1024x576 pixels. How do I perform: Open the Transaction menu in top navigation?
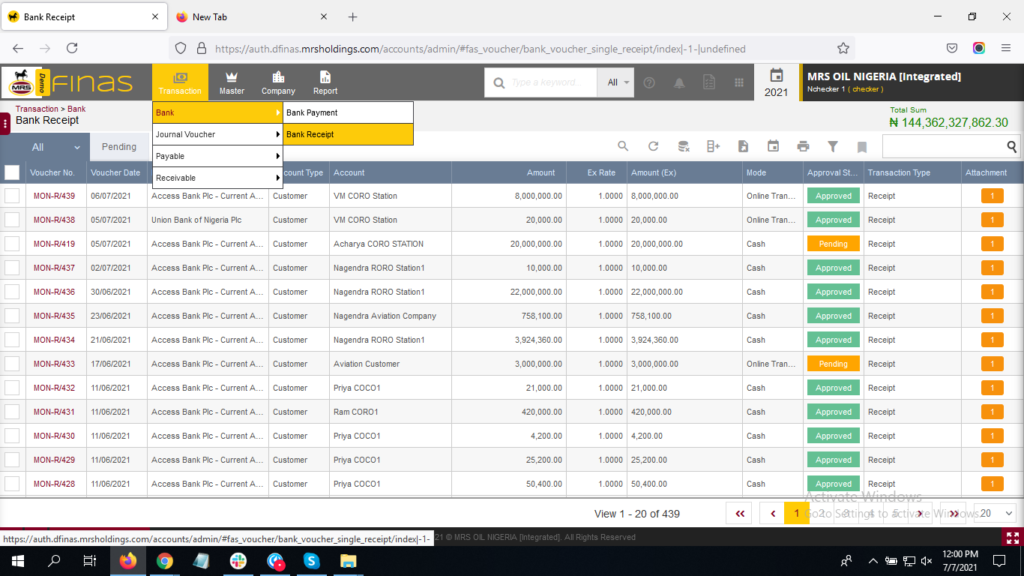[x=180, y=82]
